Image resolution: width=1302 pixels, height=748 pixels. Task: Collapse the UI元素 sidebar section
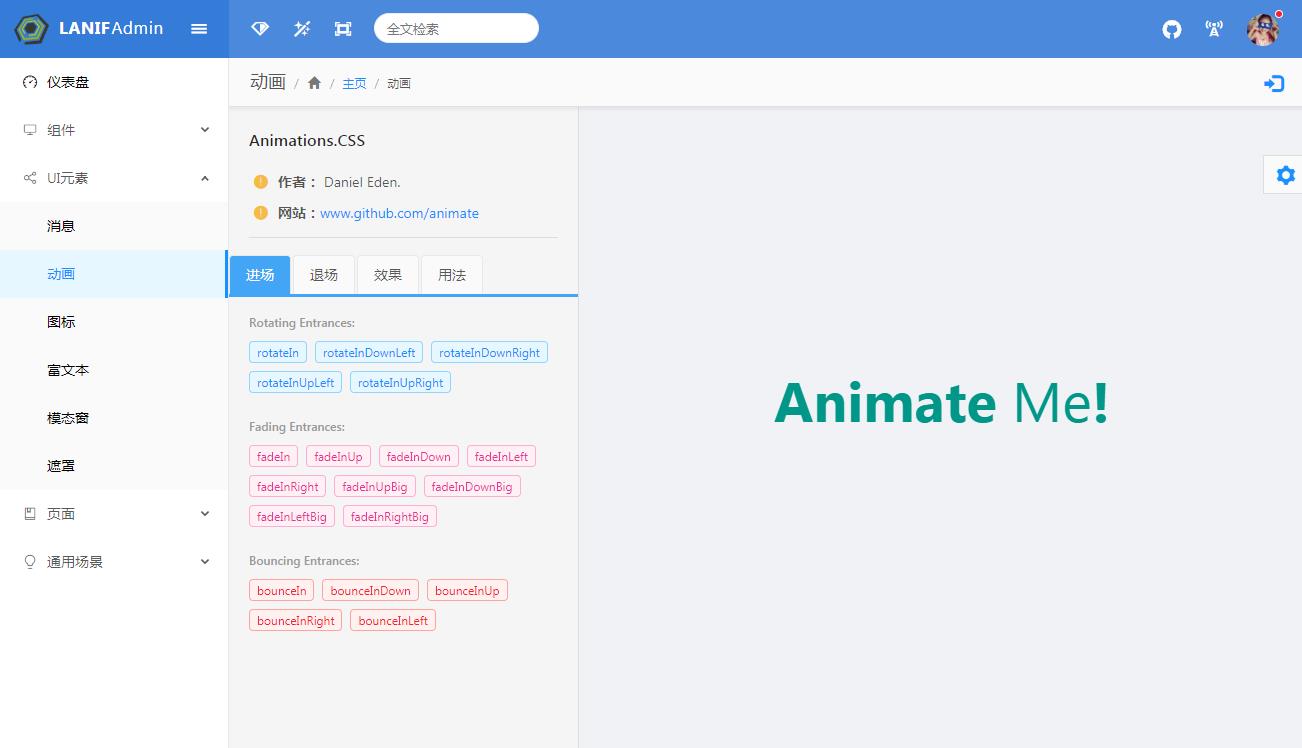click(114, 178)
